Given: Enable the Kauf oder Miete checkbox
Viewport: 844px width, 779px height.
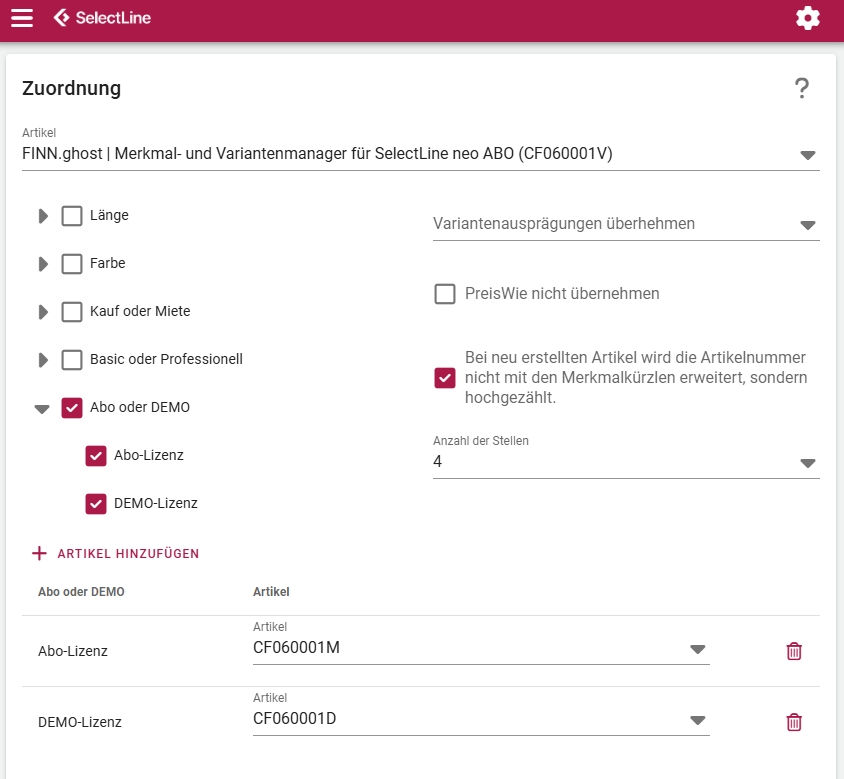Looking at the screenshot, I should click(72, 312).
